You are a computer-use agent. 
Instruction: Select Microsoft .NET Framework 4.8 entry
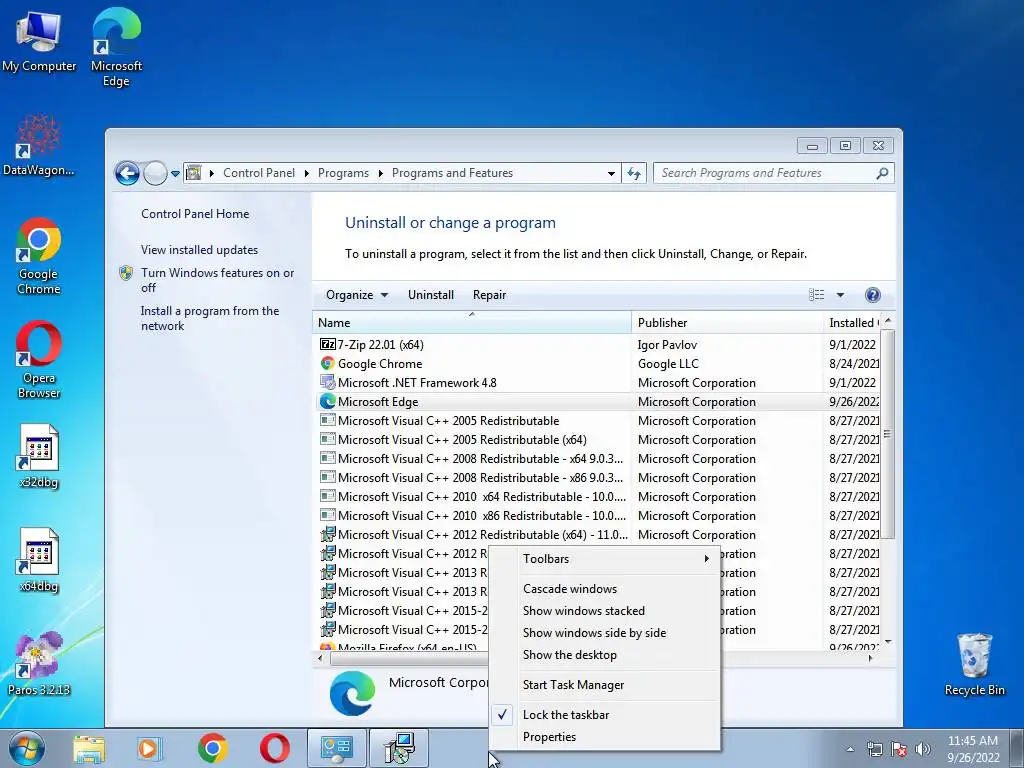point(597,383)
